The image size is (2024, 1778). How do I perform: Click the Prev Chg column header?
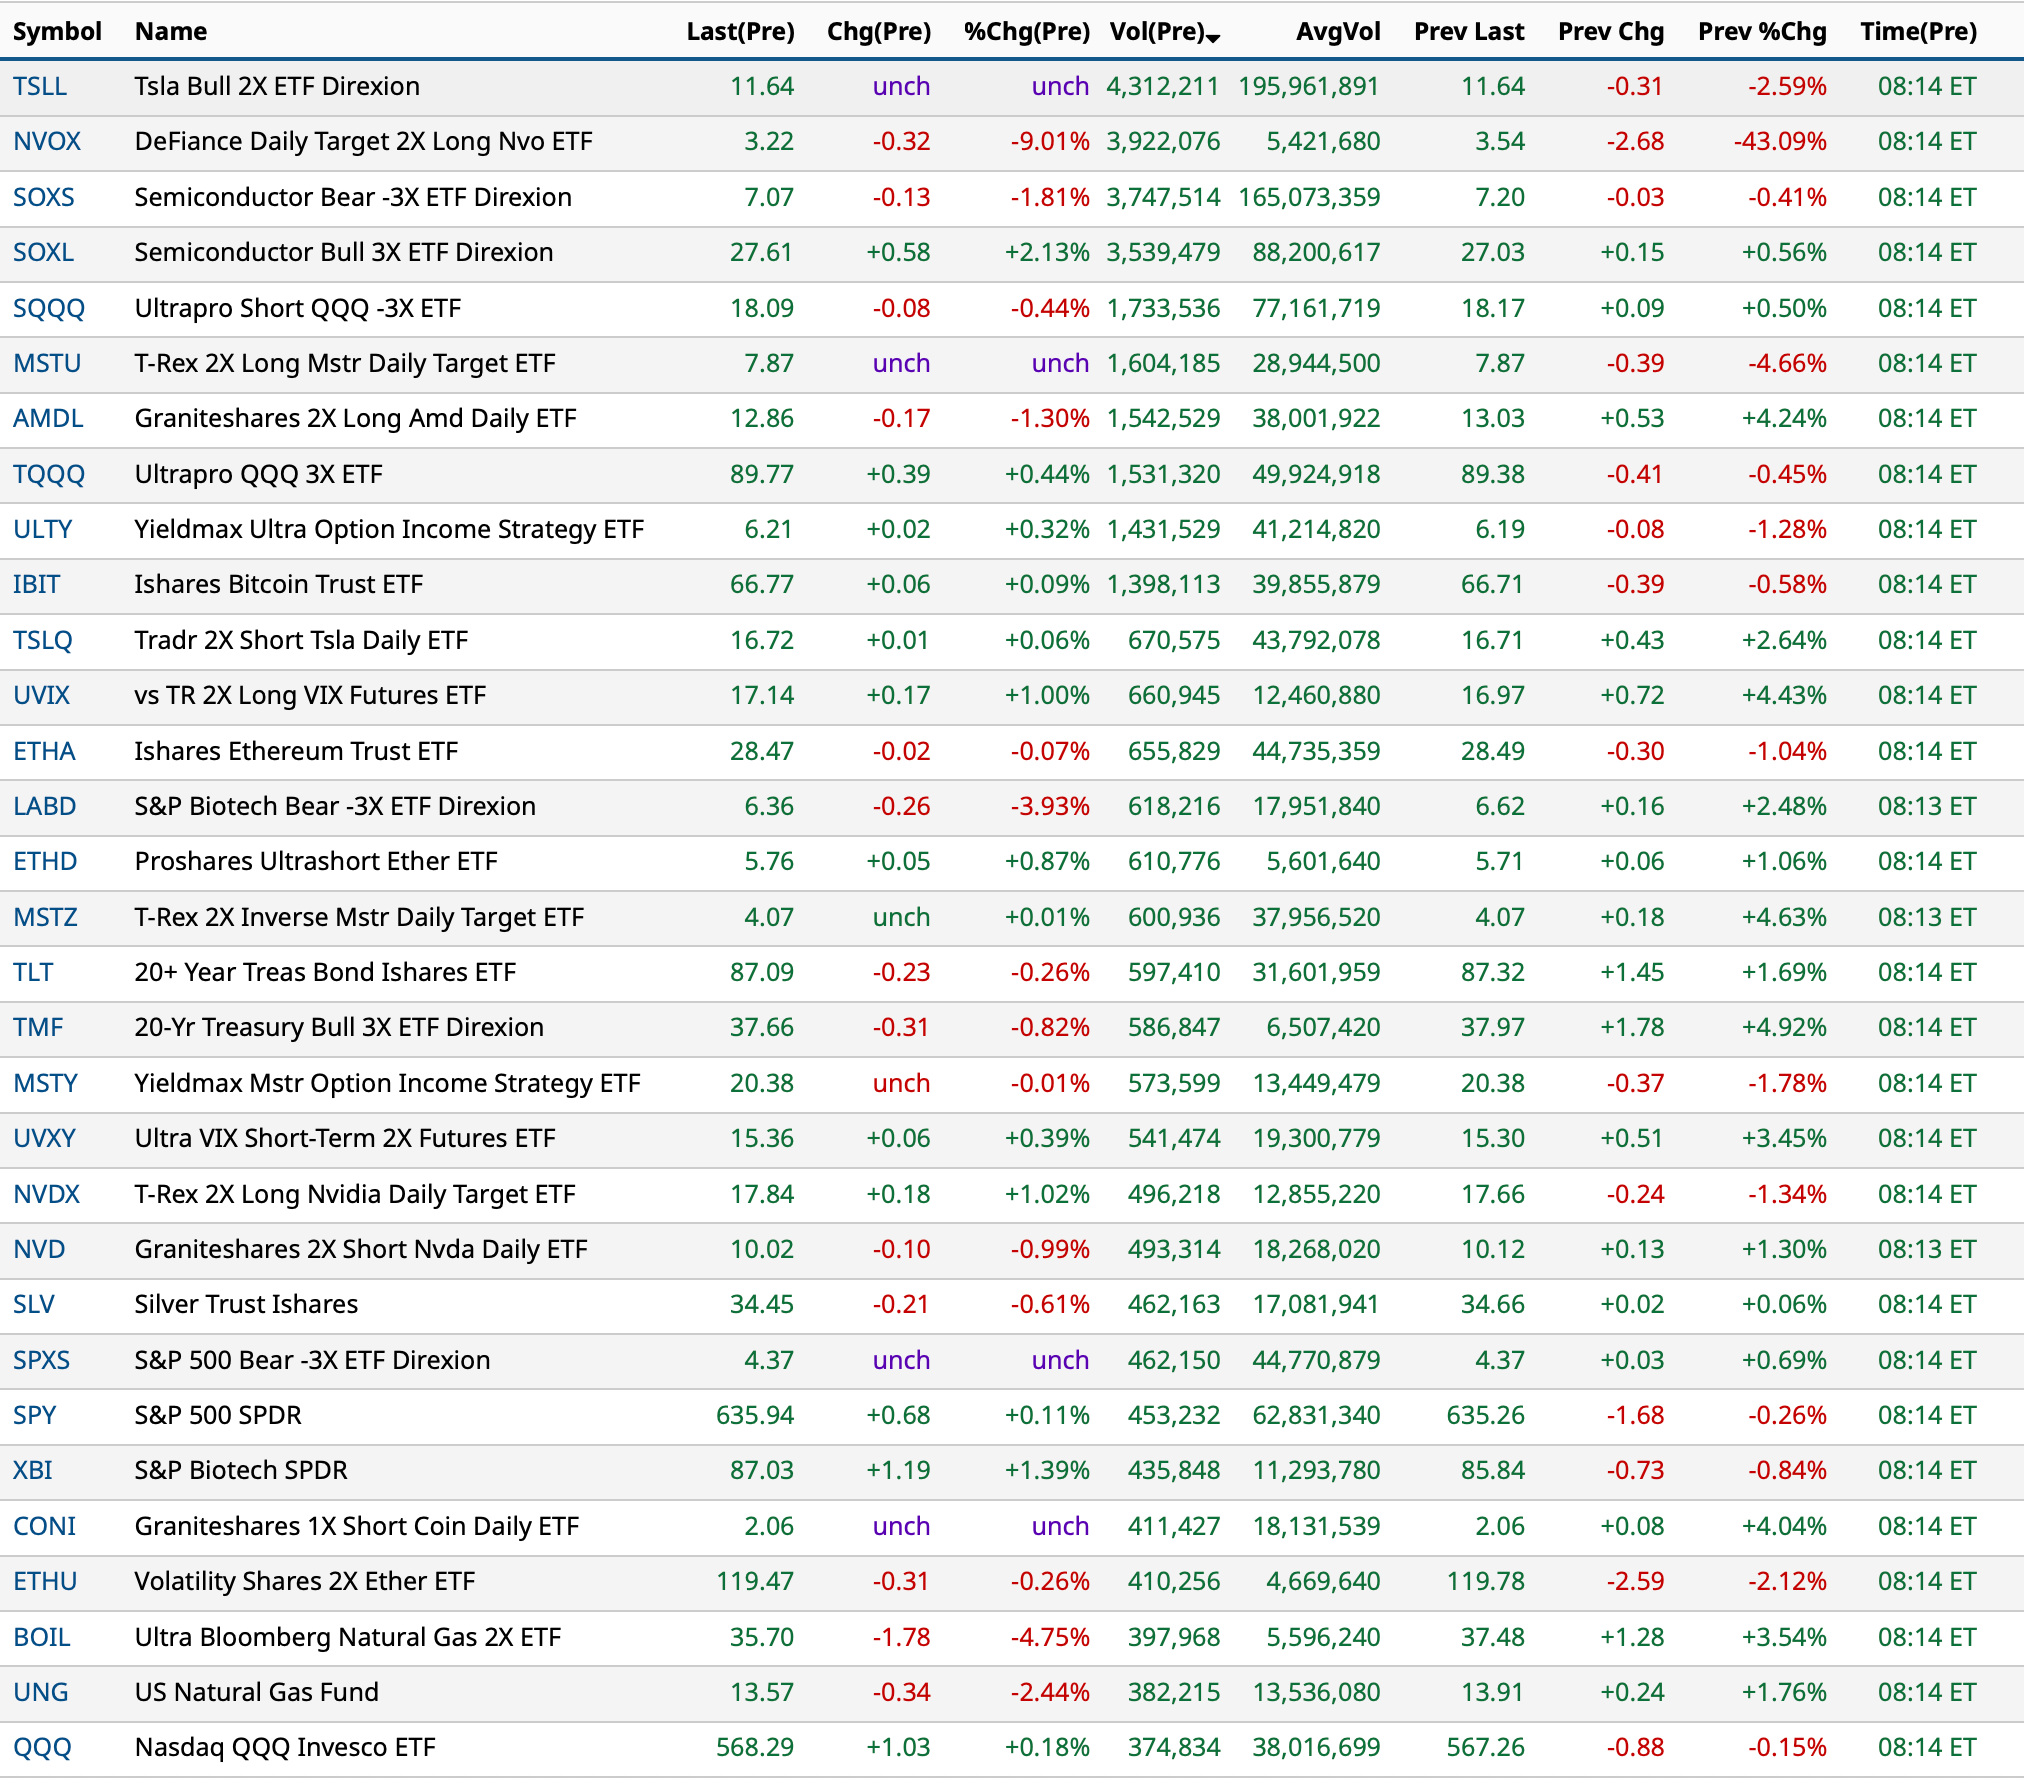tap(1610, 32)
